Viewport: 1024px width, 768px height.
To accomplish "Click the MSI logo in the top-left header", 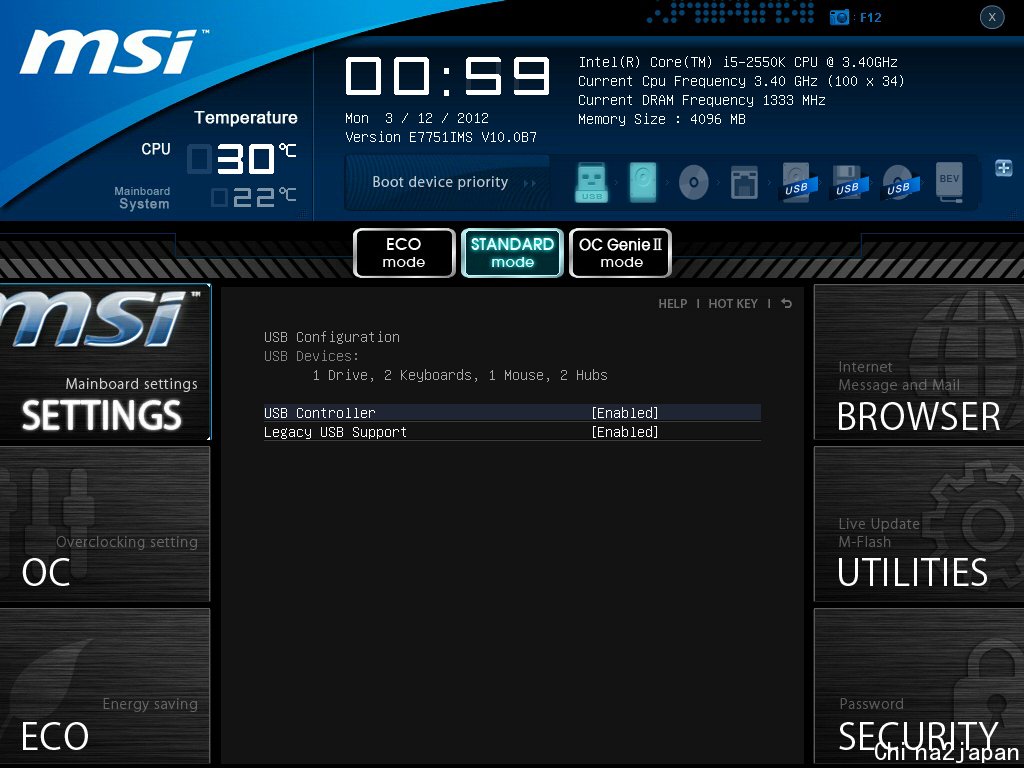I will coord(112,52).
